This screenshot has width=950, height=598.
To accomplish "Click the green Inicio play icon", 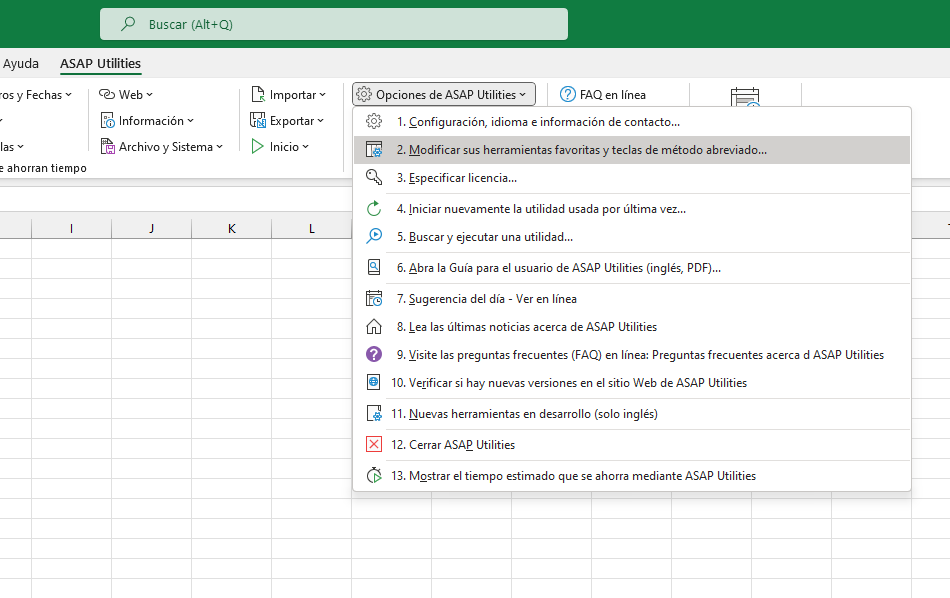I will pos(257,147).
